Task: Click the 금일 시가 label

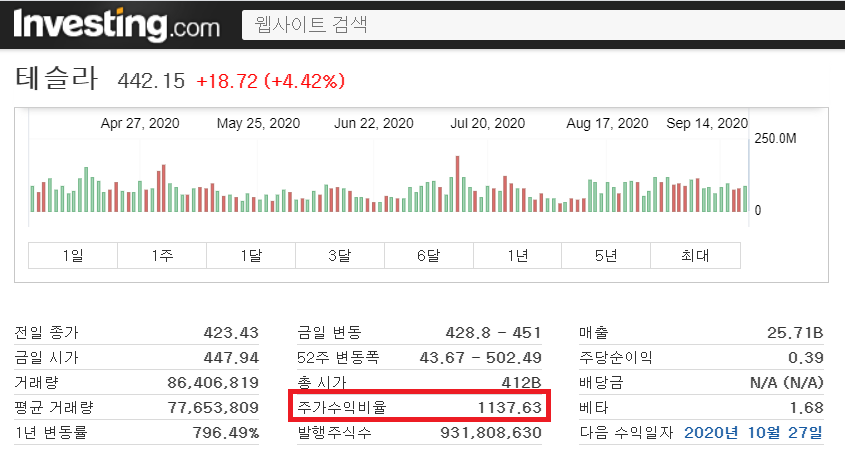Action: 46,357
